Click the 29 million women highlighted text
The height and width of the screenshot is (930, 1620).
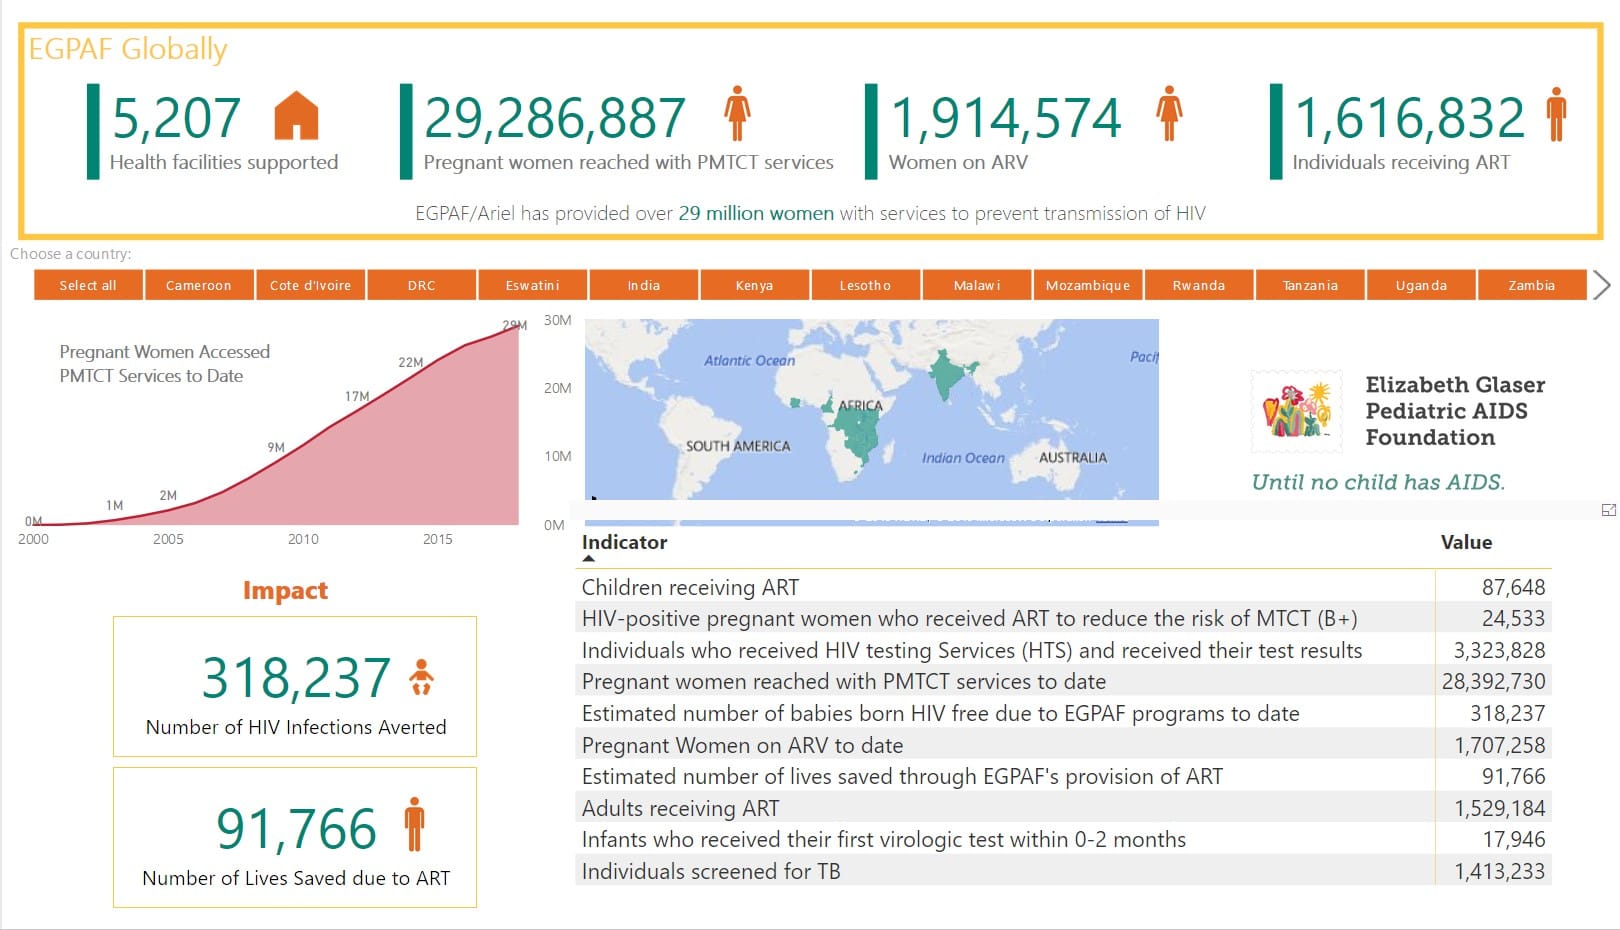[756, 213]
